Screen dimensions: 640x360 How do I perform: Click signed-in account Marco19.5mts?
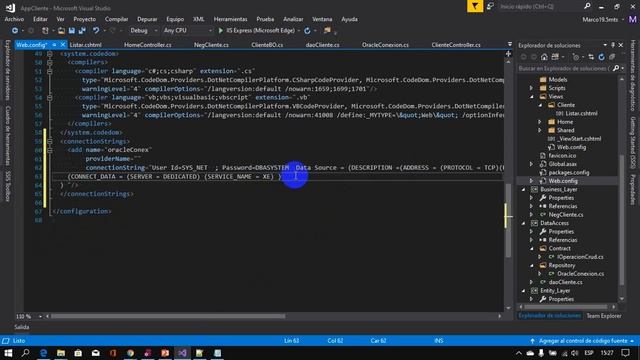pos(600,20)
